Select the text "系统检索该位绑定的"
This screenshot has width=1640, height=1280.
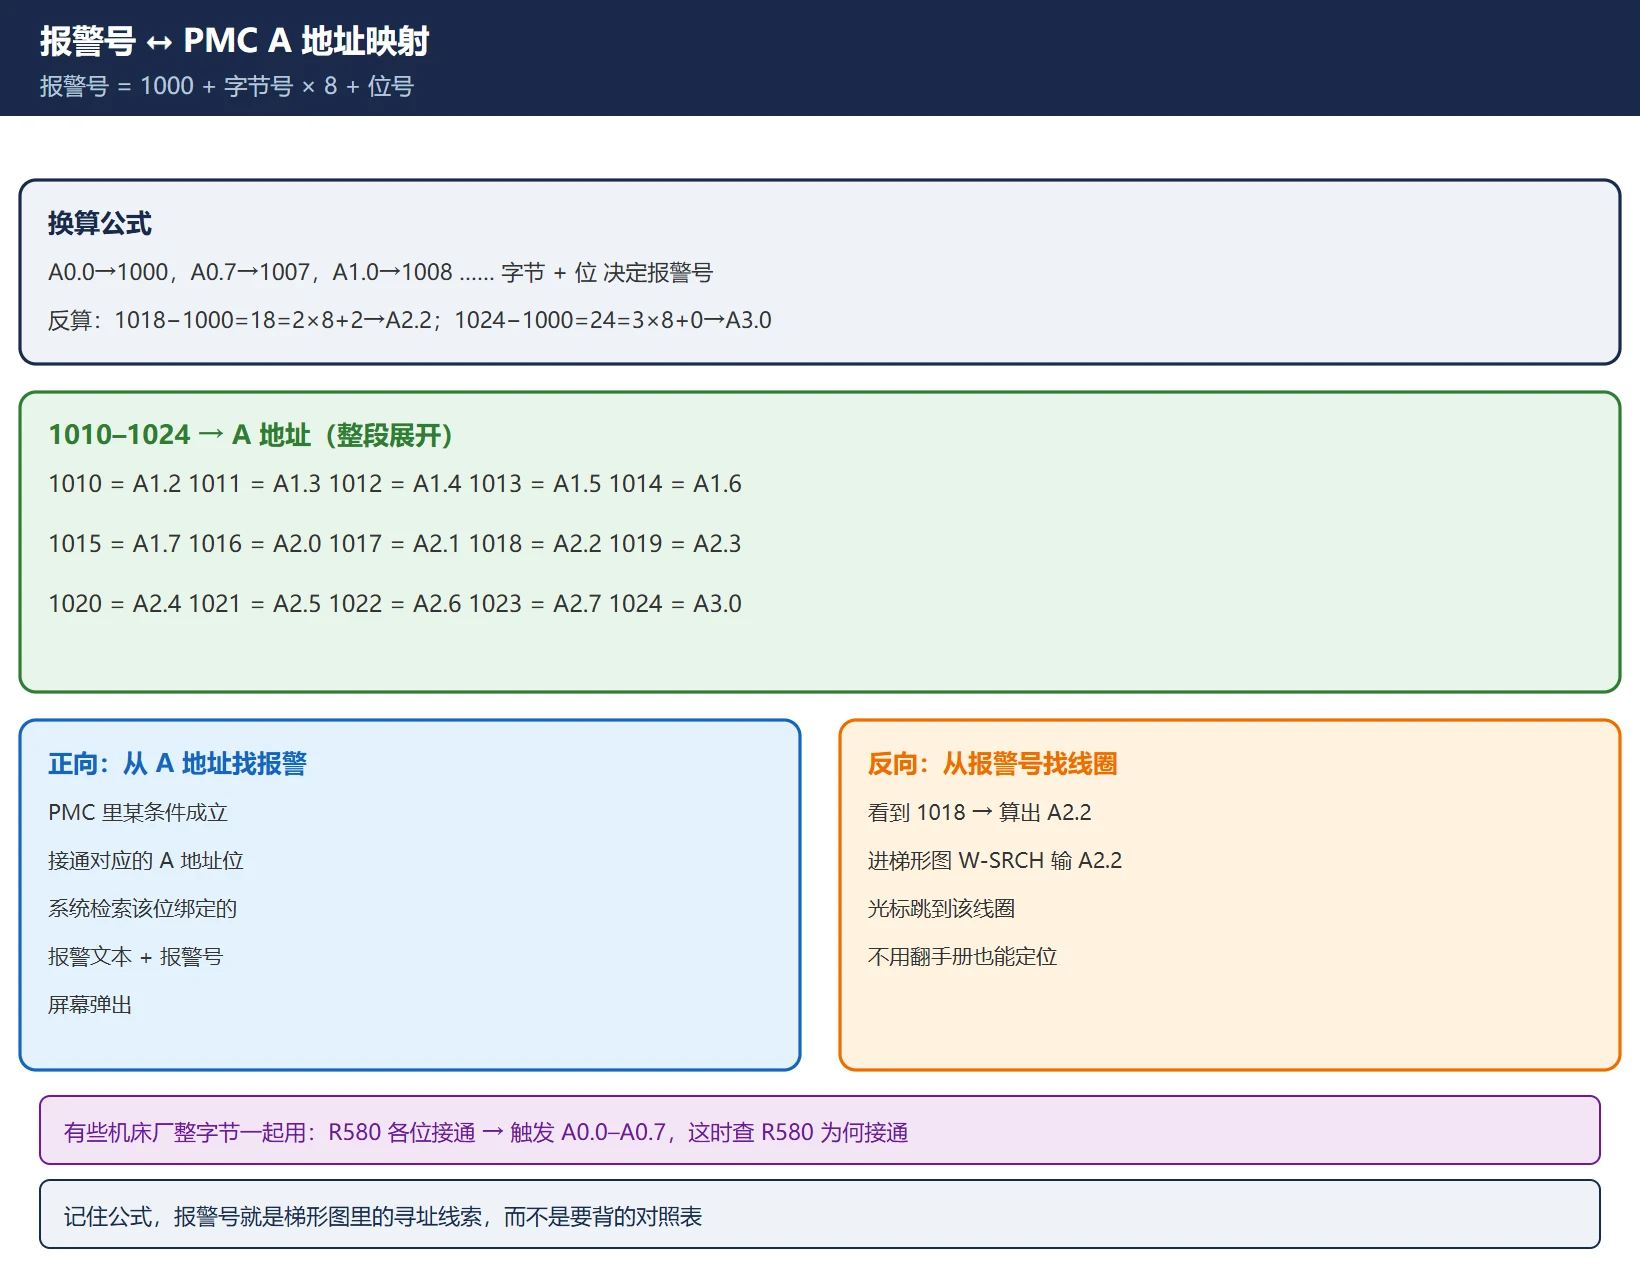coord(142,908)
